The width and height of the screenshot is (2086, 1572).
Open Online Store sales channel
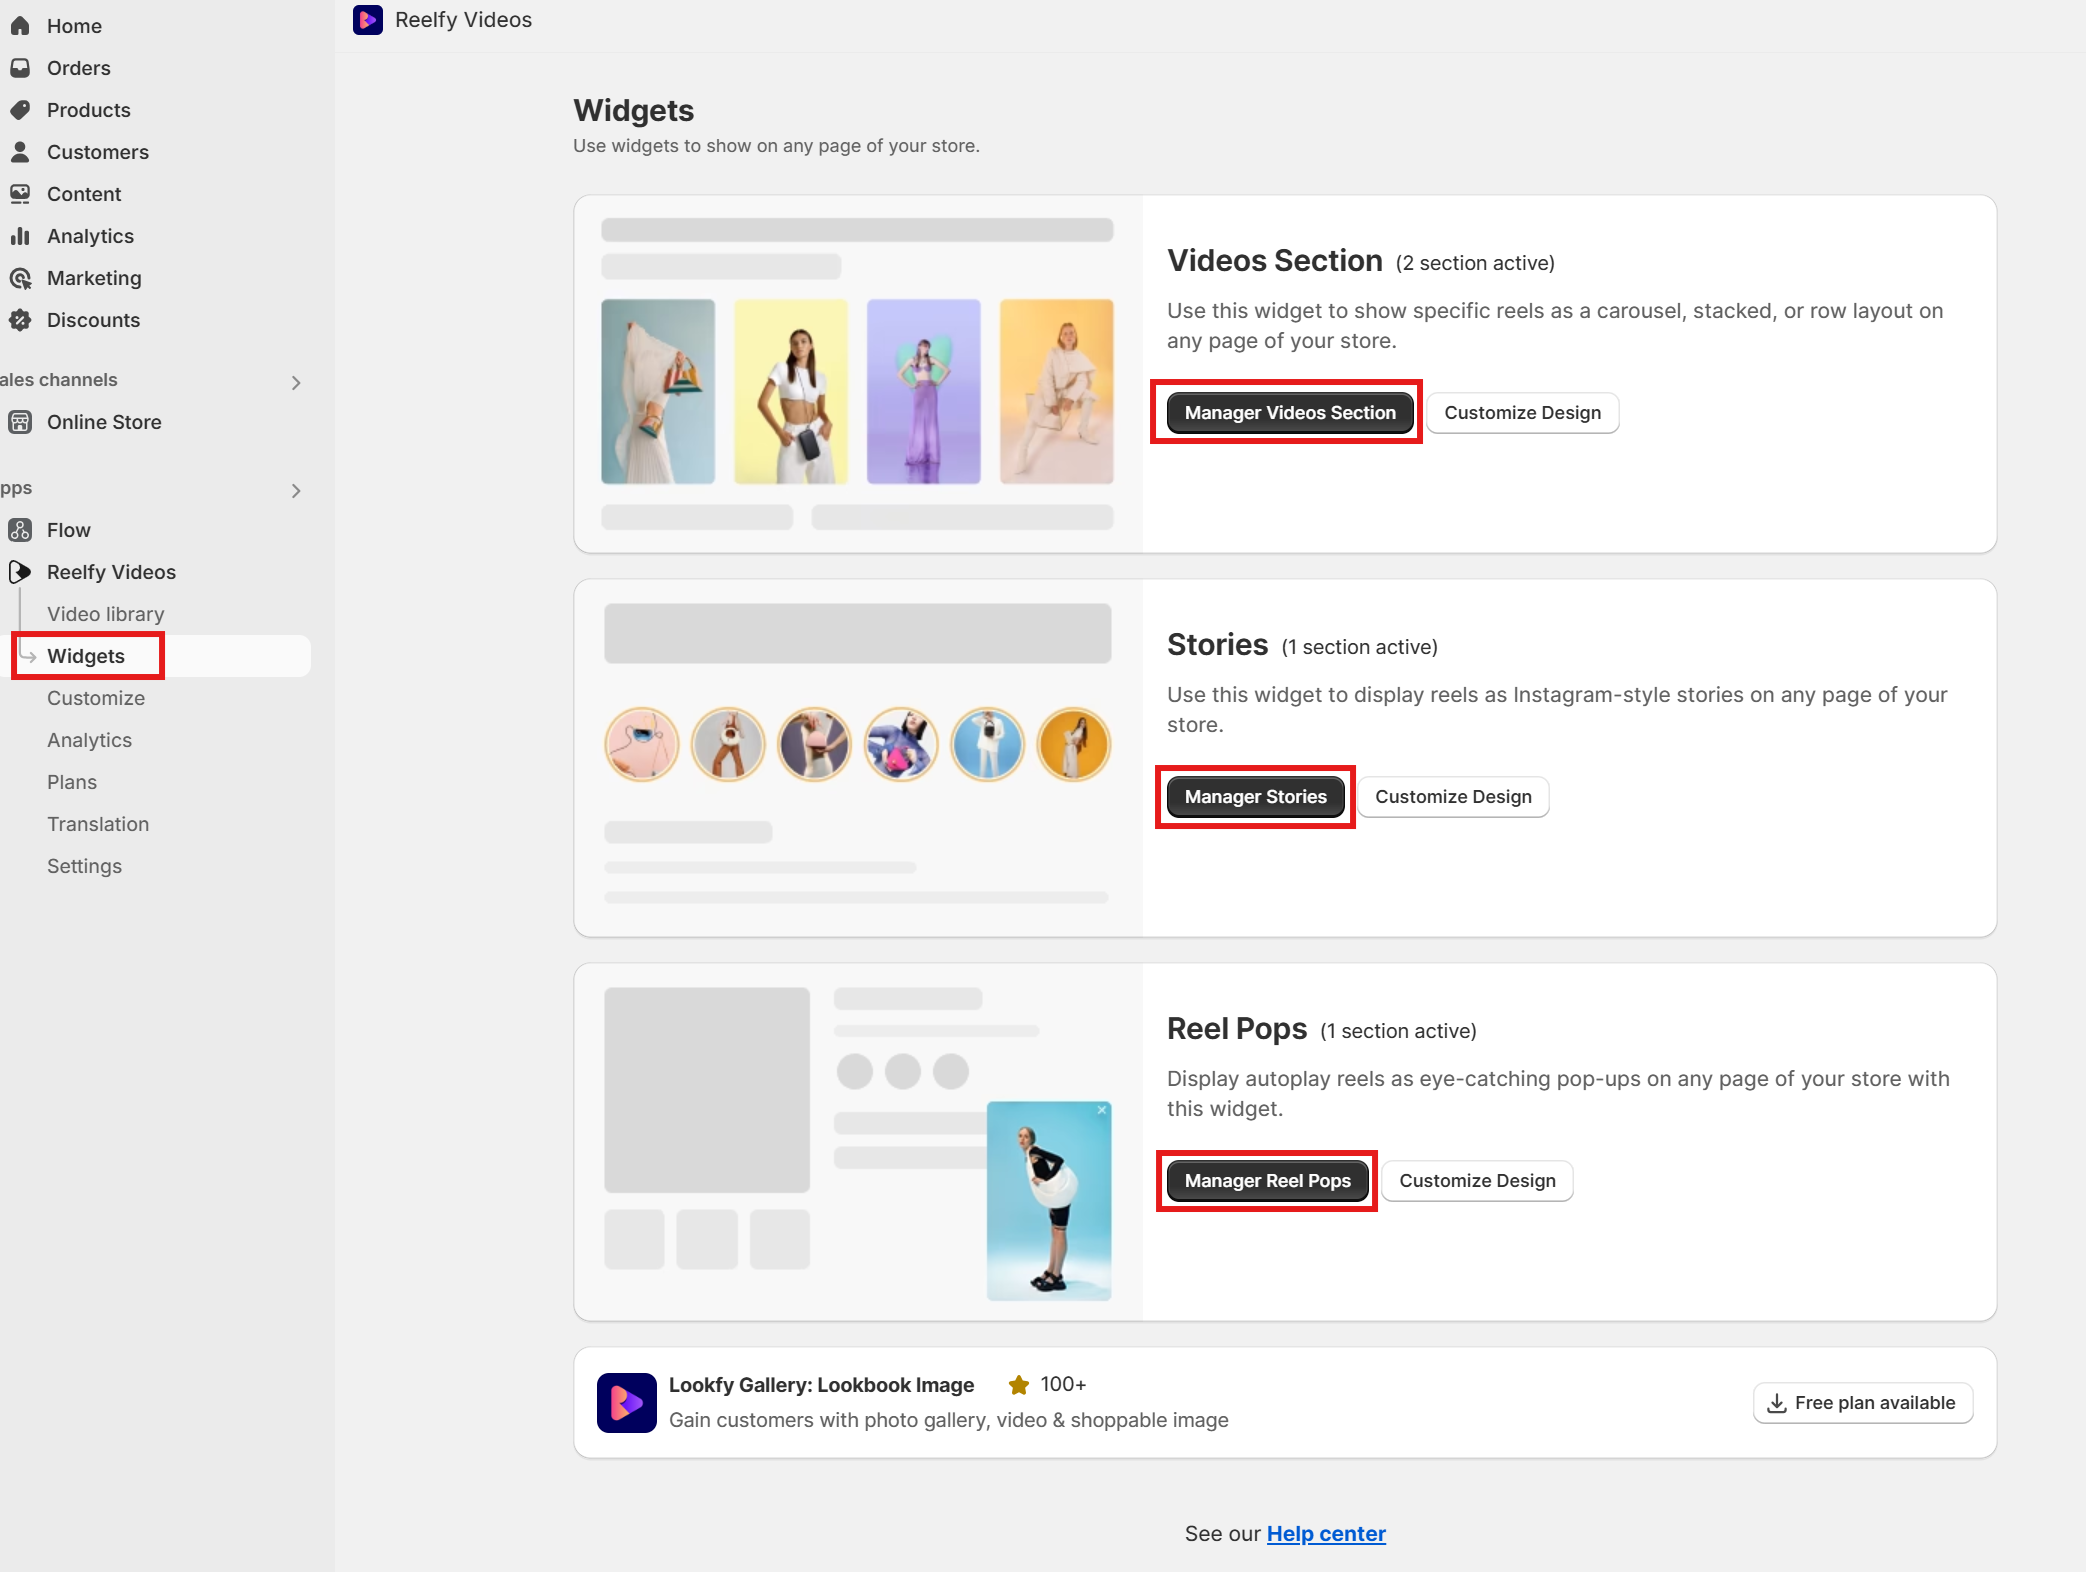click(104, 422)
